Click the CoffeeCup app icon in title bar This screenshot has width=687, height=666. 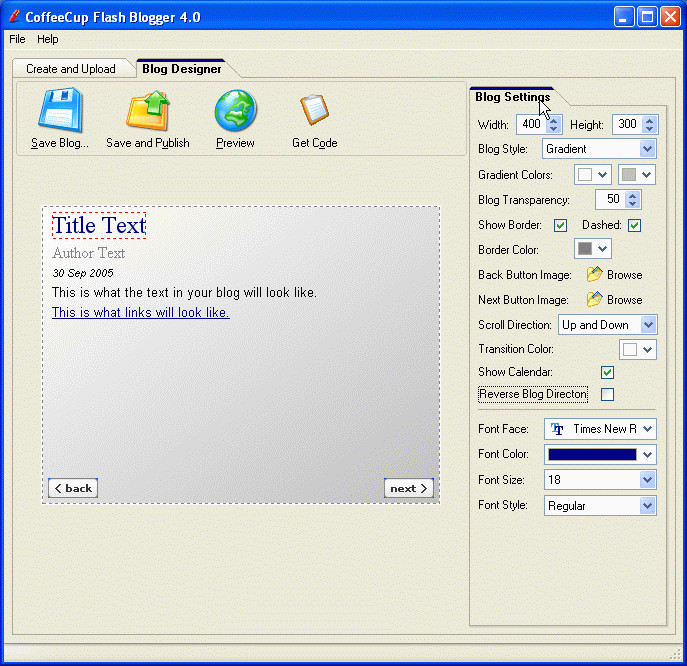pos(14,17)
